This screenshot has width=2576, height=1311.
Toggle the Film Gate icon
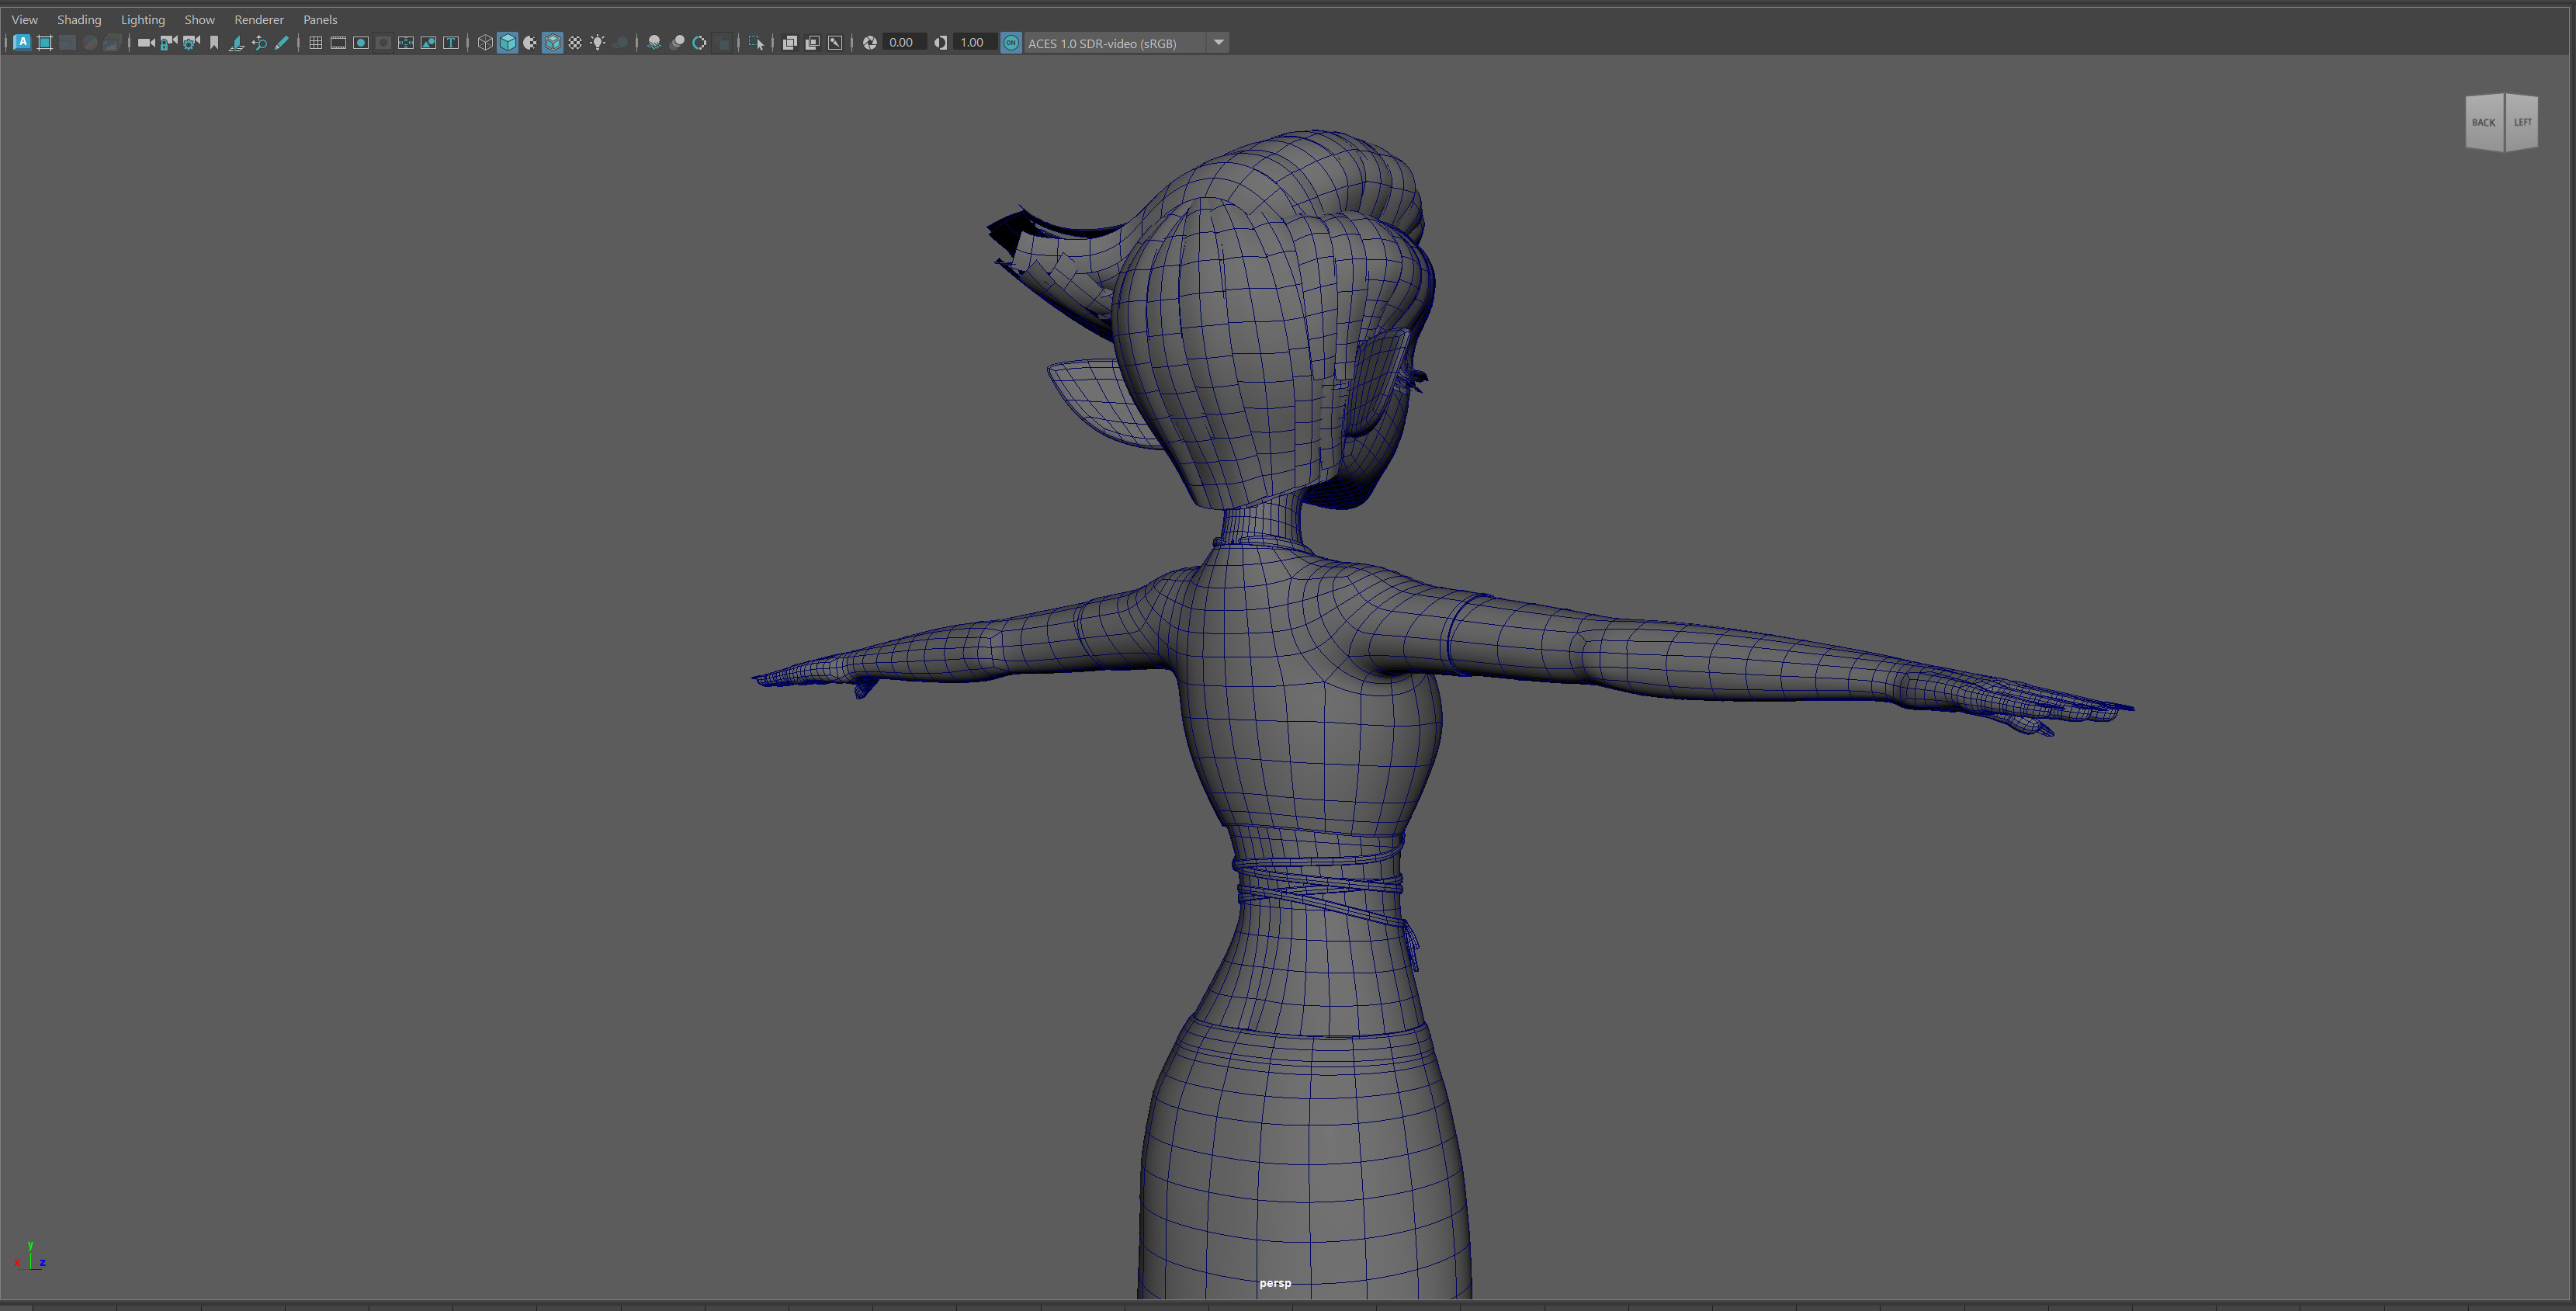(x=338, y=43)
